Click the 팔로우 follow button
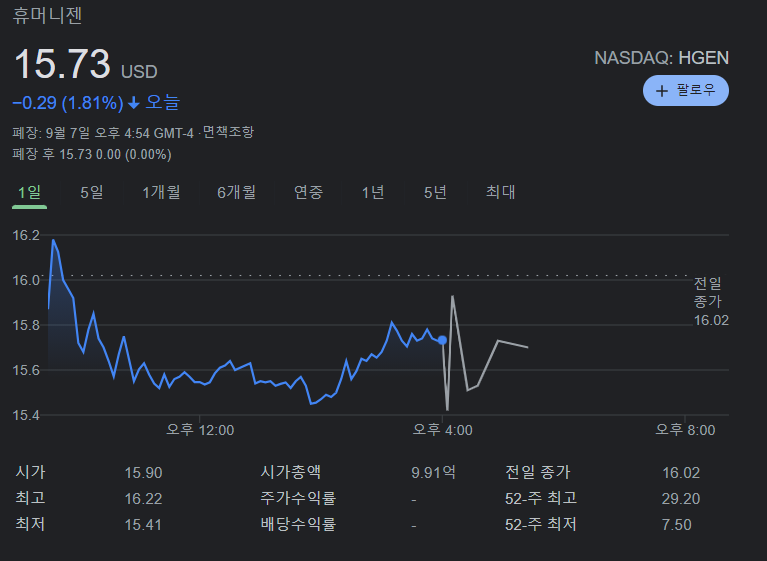Image resolution: width=767 pixels, height=561 pixels. click(685, 90)
